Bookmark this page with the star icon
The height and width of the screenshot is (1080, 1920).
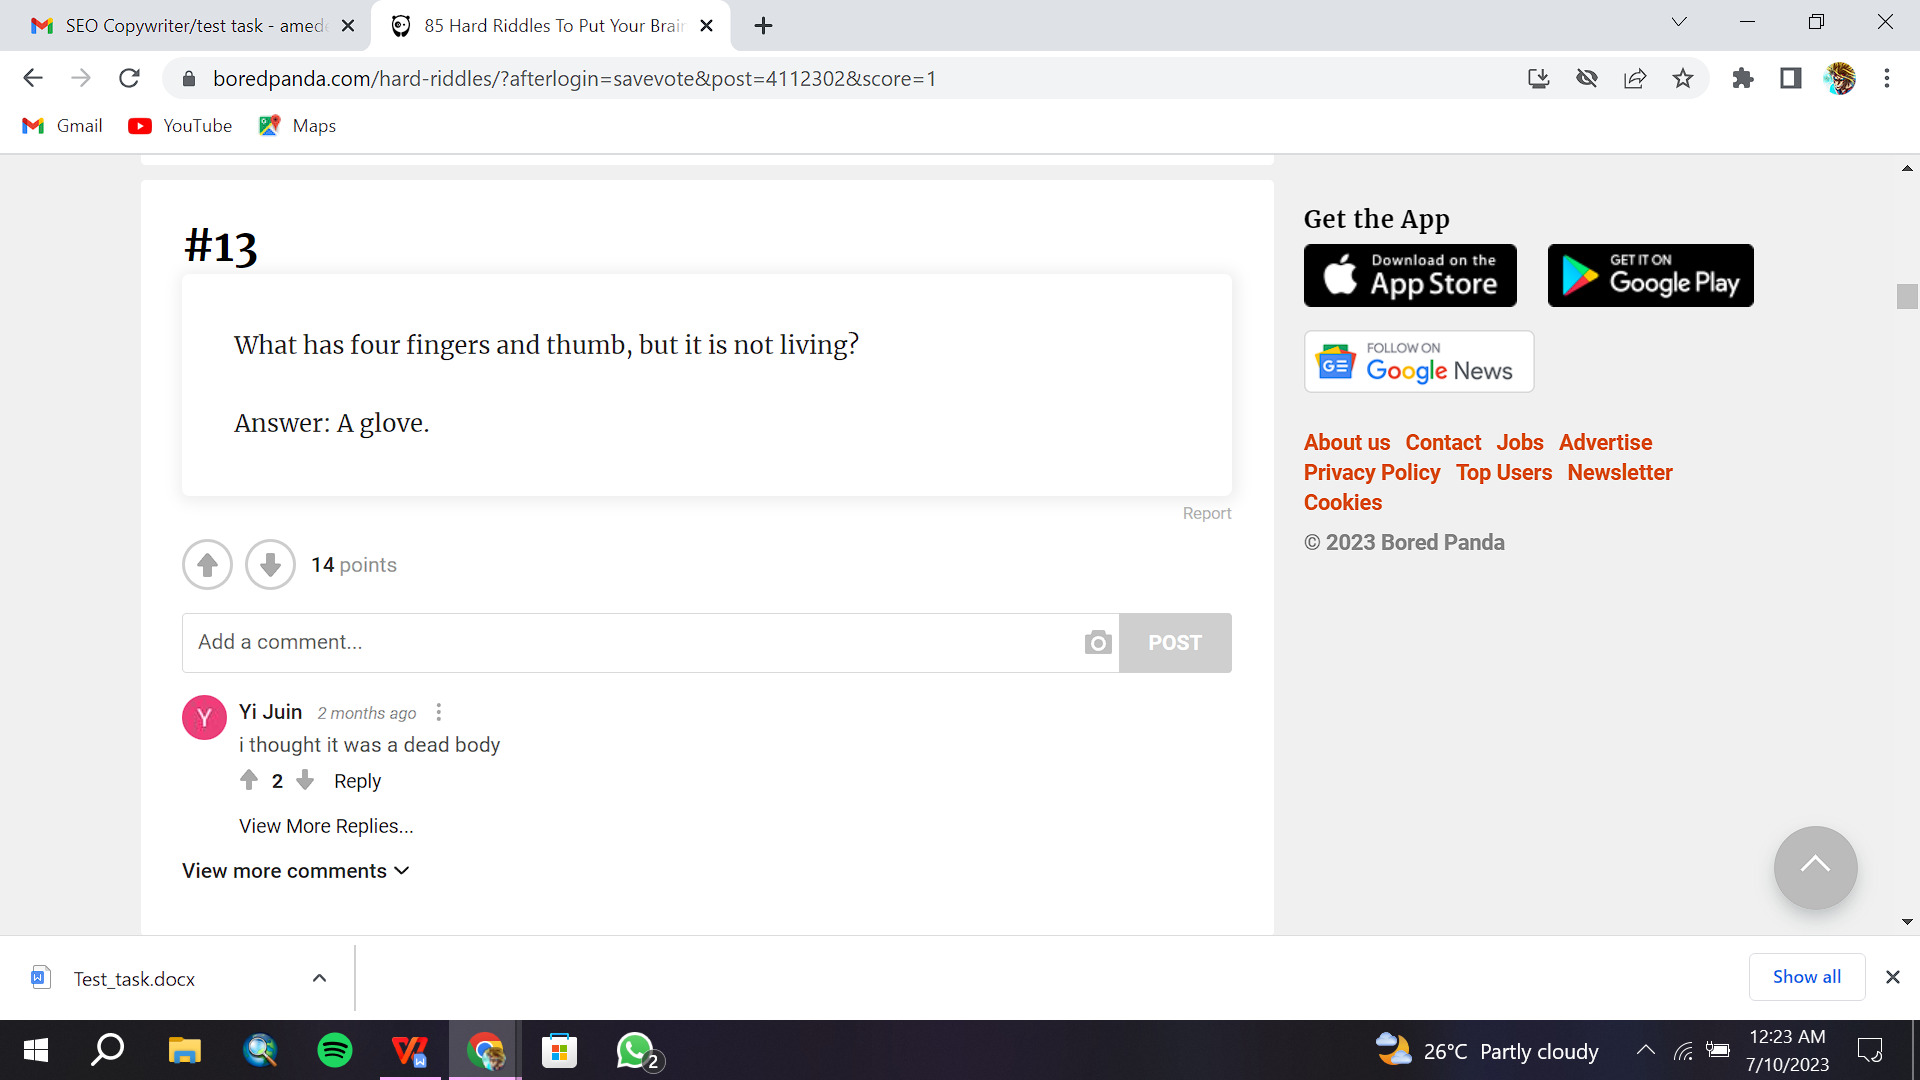[x=1683, y=78]
